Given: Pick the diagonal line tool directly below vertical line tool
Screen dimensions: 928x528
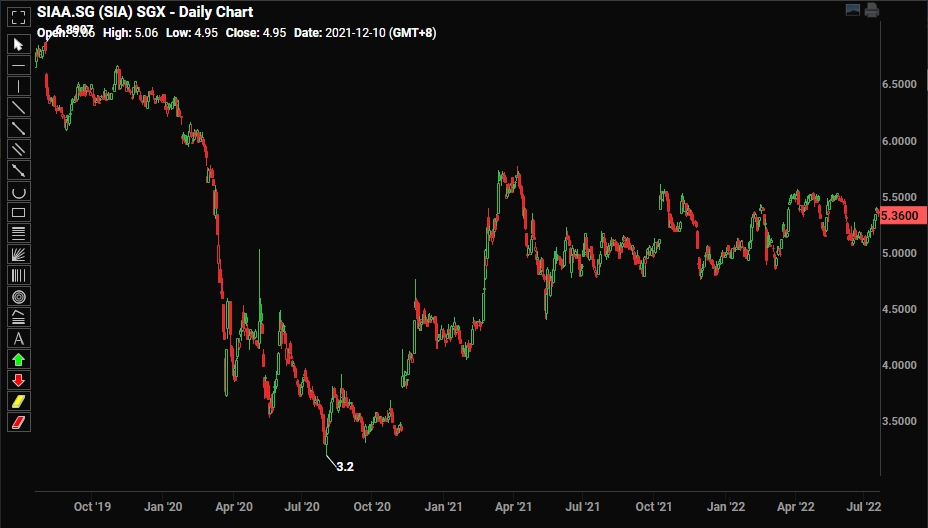Looking at the screenshot, I should tap(18, 107).
